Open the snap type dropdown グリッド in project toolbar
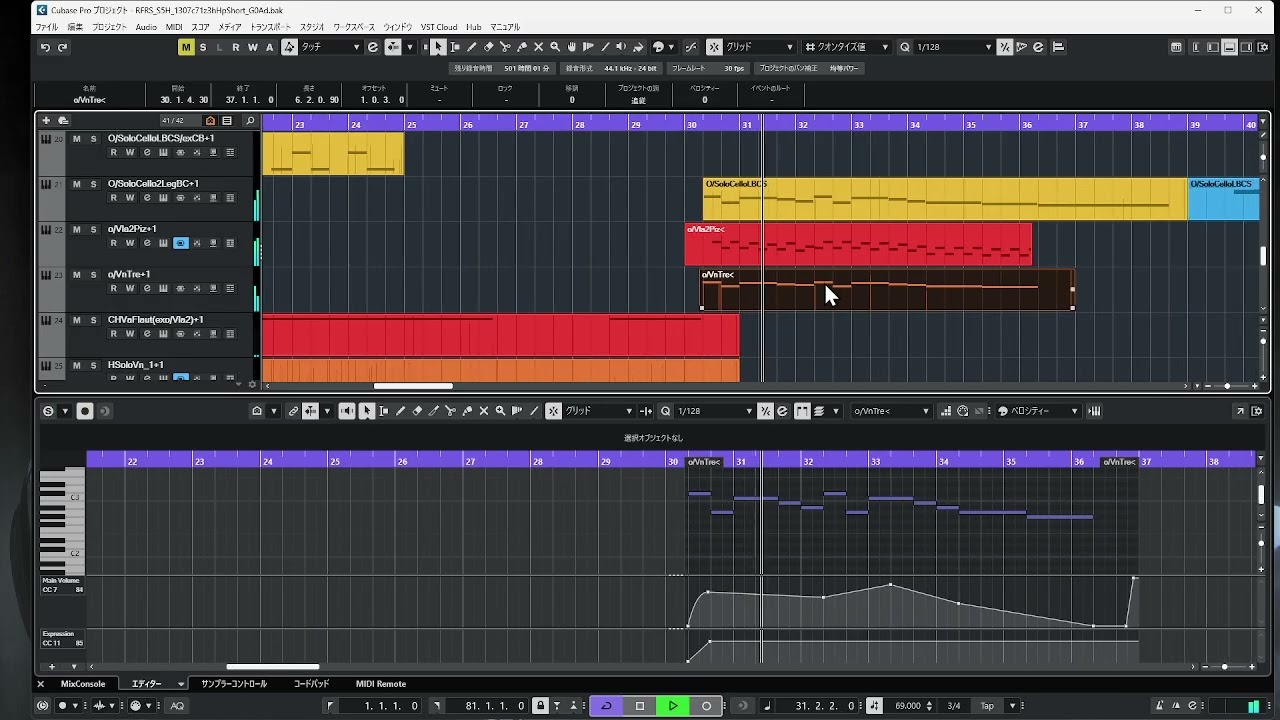Screen dimensions: 1280x720 (x=758, y=47)
